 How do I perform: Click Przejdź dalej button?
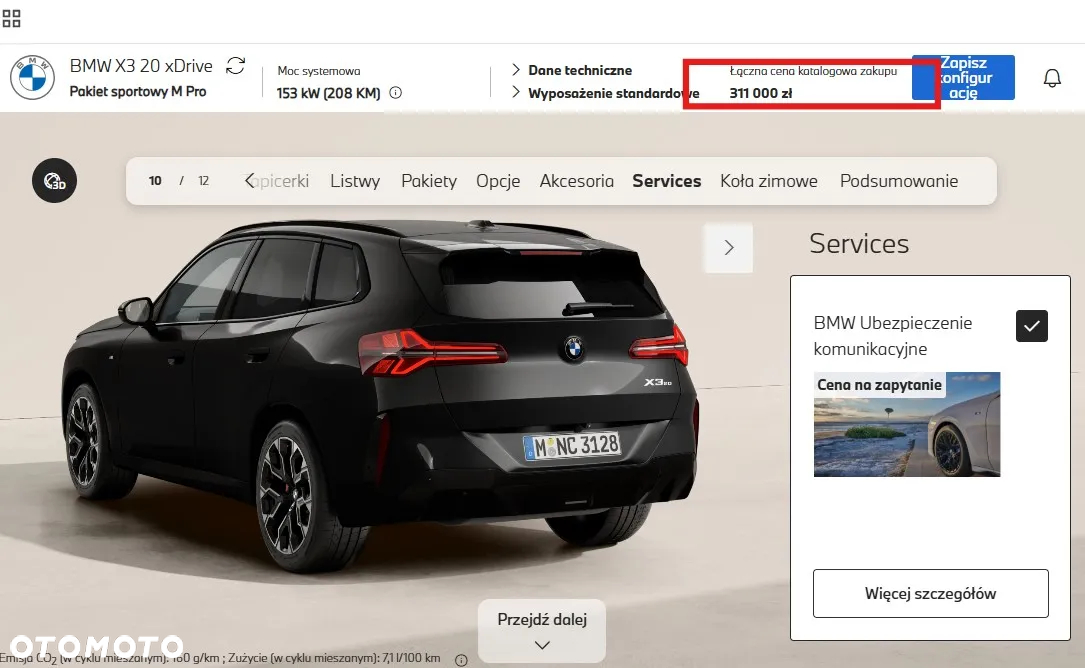pos(542,631)
